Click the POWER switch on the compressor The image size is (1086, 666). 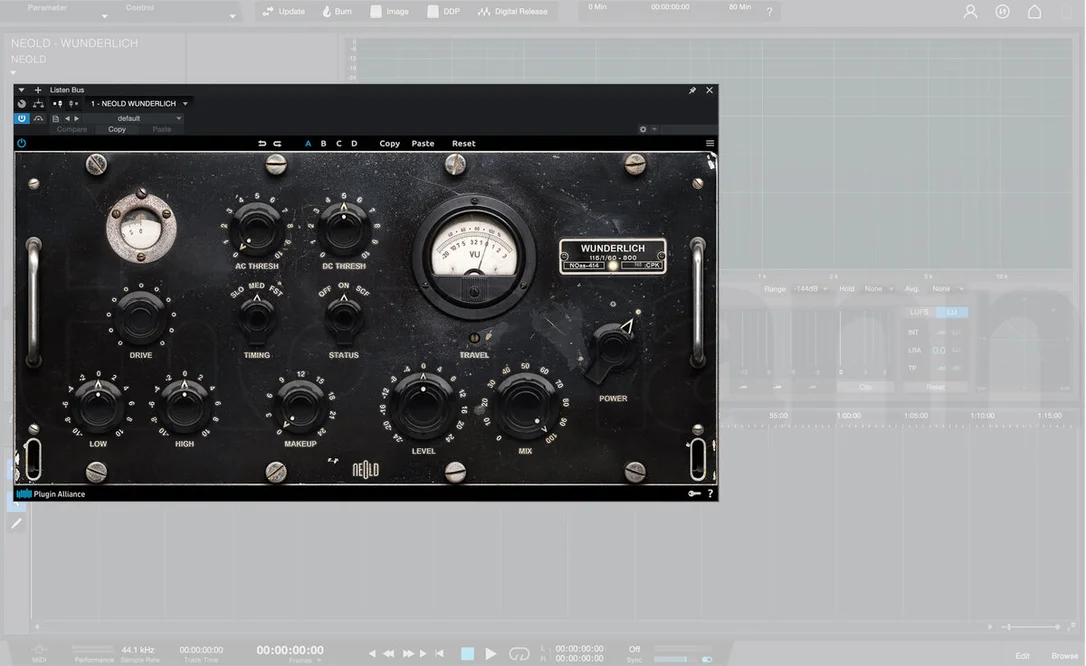[x=613, y=347]
